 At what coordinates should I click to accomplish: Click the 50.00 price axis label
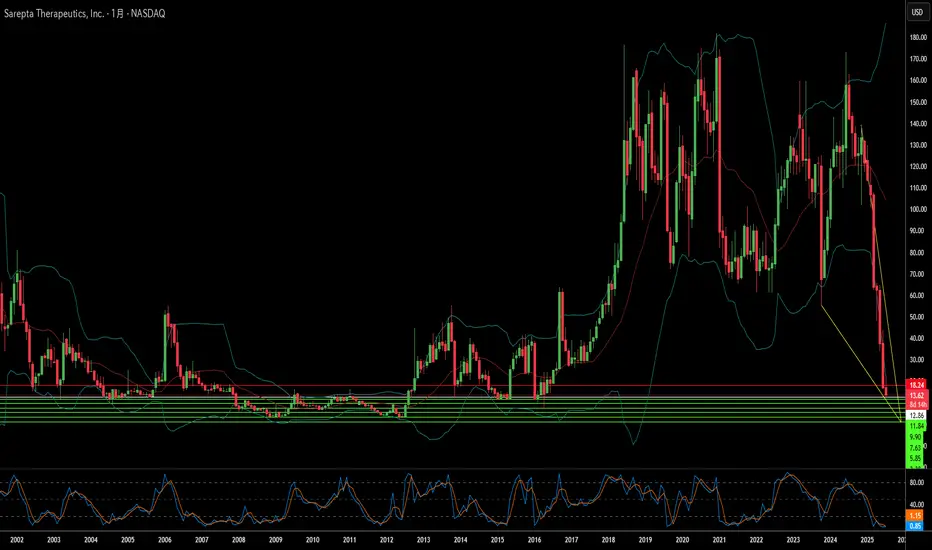click(918, 317)
